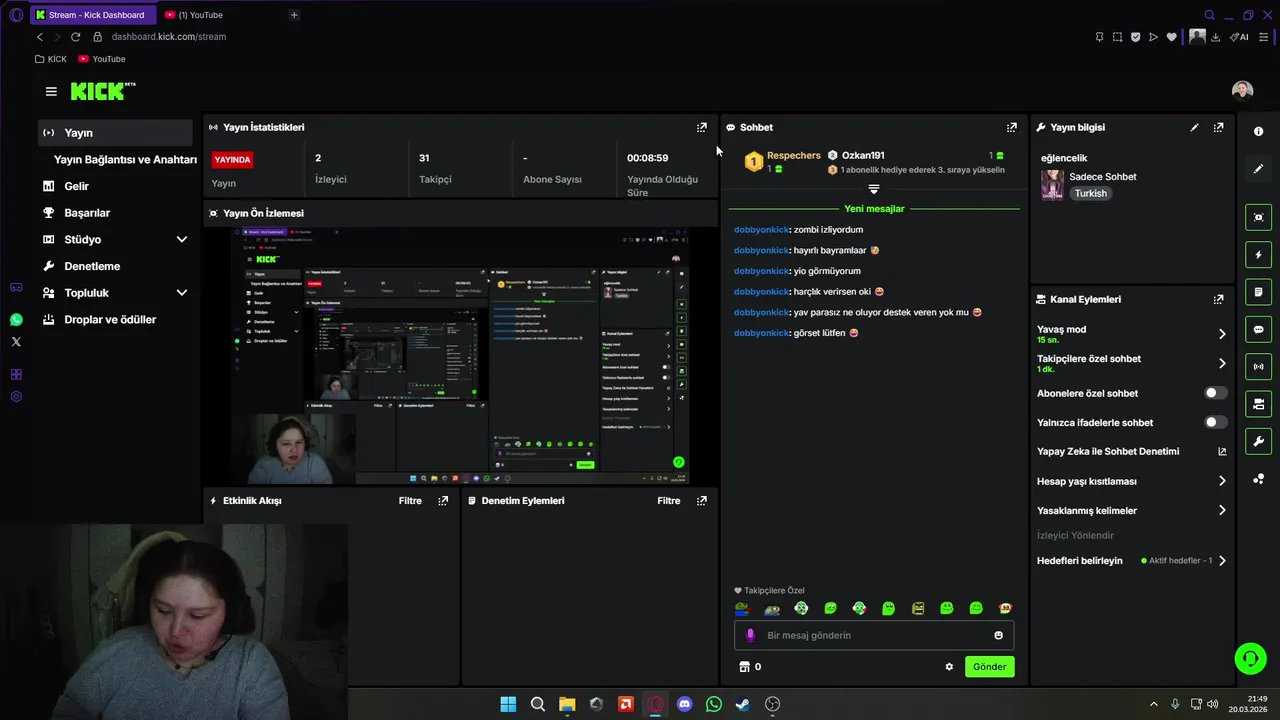Toggle the lightning activity feed icon in the right sidebar
1280x720 pixels.
[x=1258, y=255]
